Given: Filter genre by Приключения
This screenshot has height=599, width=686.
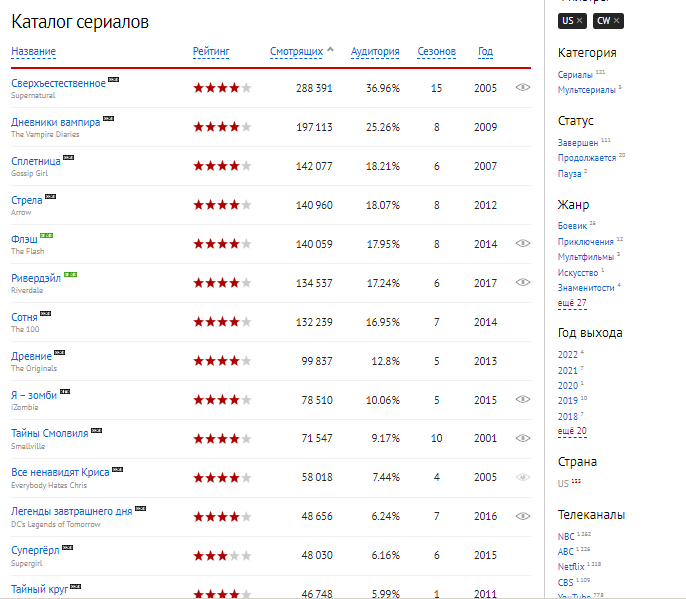Looking at the screenshot, I should tap(585, 242).
